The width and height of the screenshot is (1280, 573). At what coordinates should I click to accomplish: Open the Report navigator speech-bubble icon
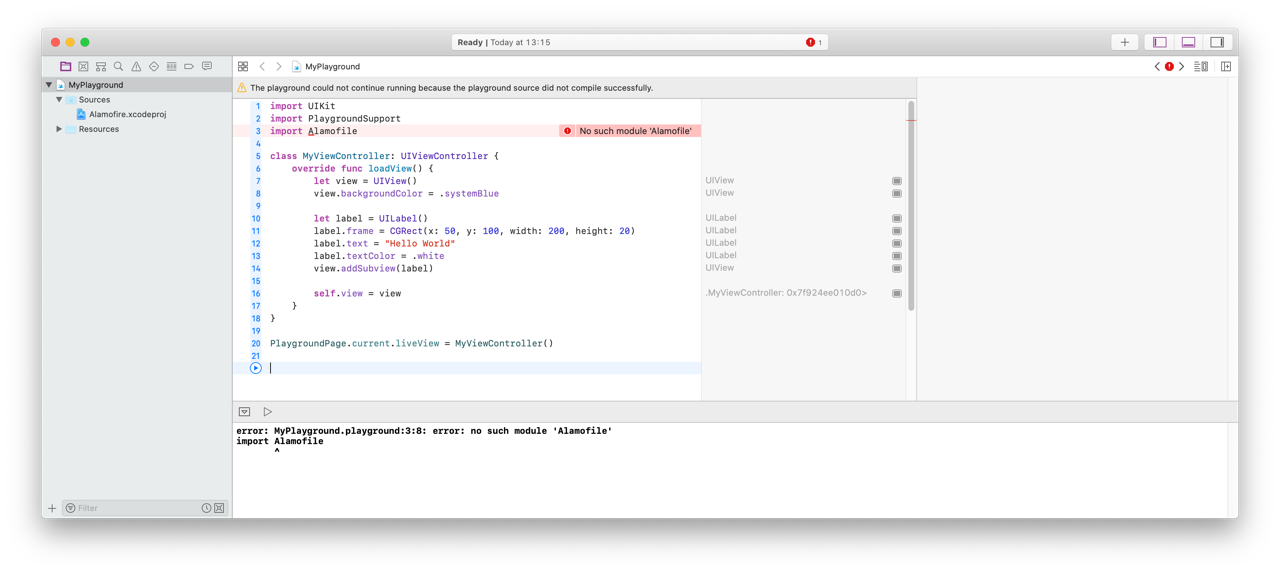pyautogui.click(x=207, y=67)
